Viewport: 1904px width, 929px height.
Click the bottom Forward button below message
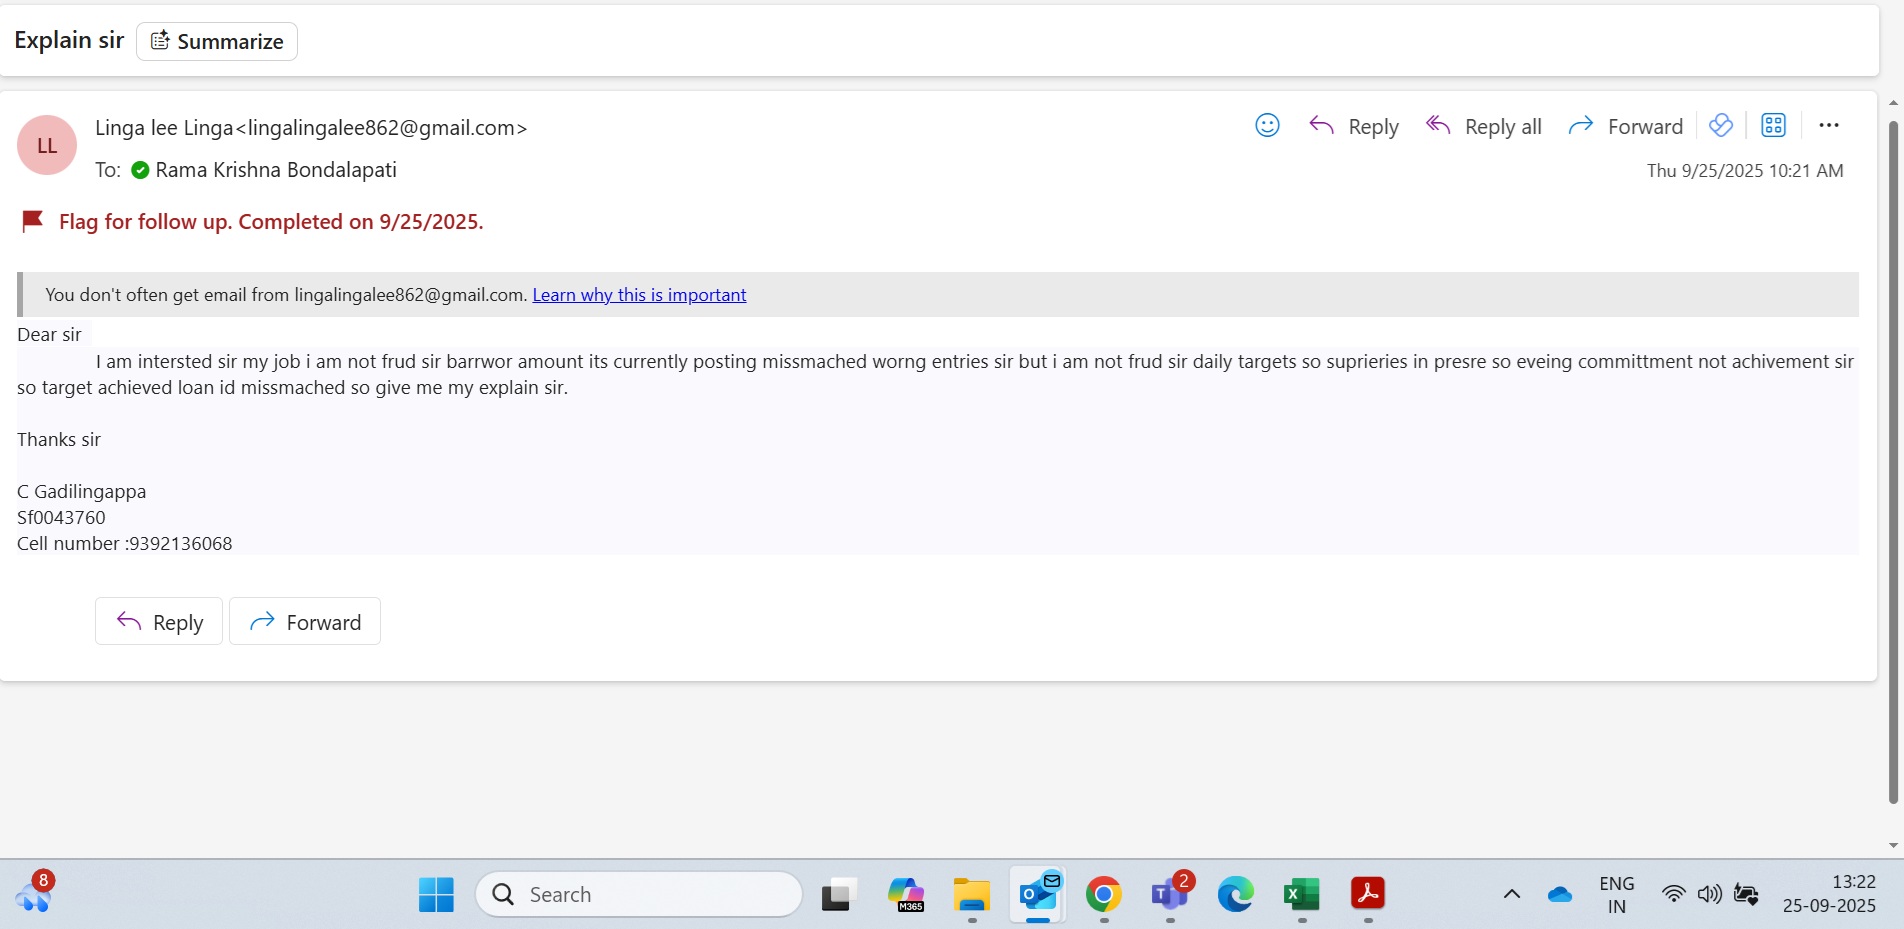click(x=305, y=622)
